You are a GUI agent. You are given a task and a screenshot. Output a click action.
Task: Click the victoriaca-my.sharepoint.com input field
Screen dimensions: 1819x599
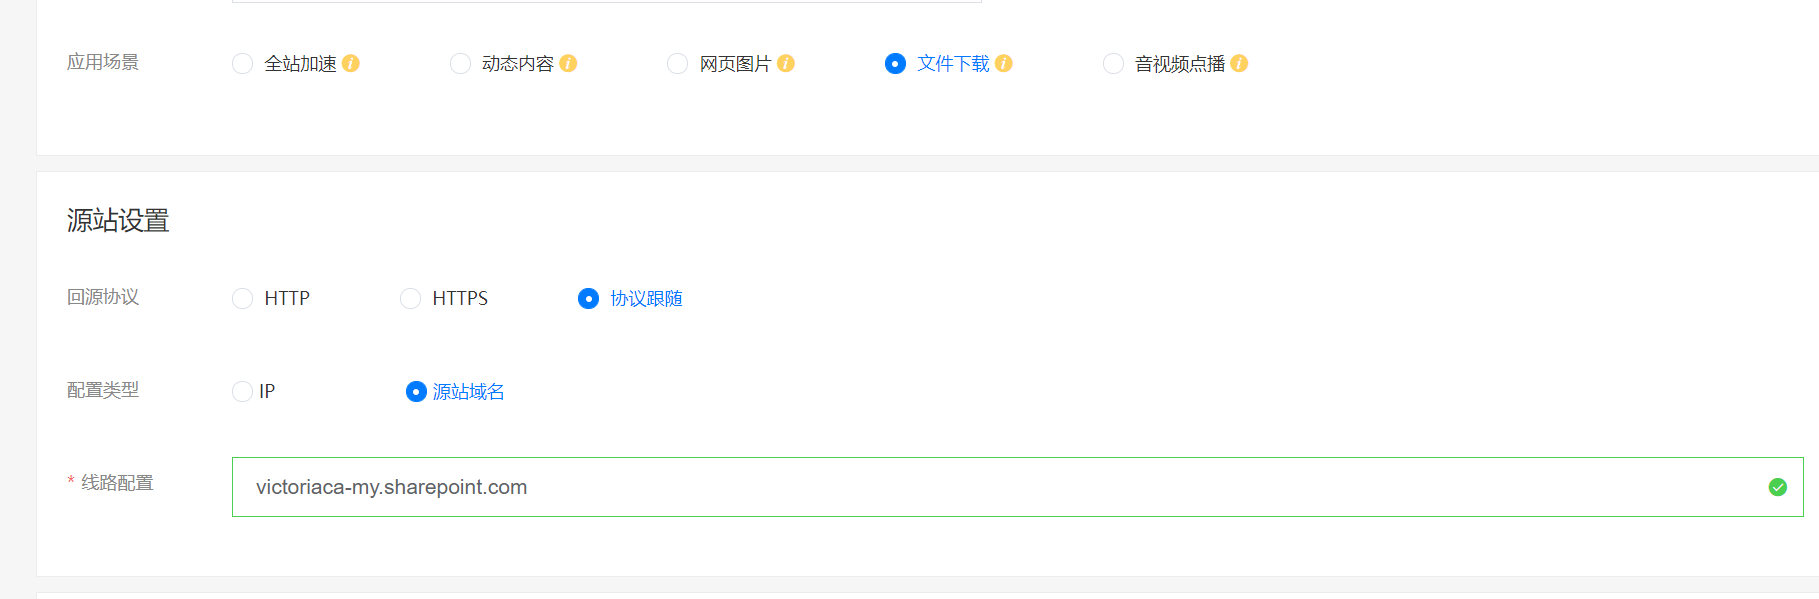tap(1000, 487)
